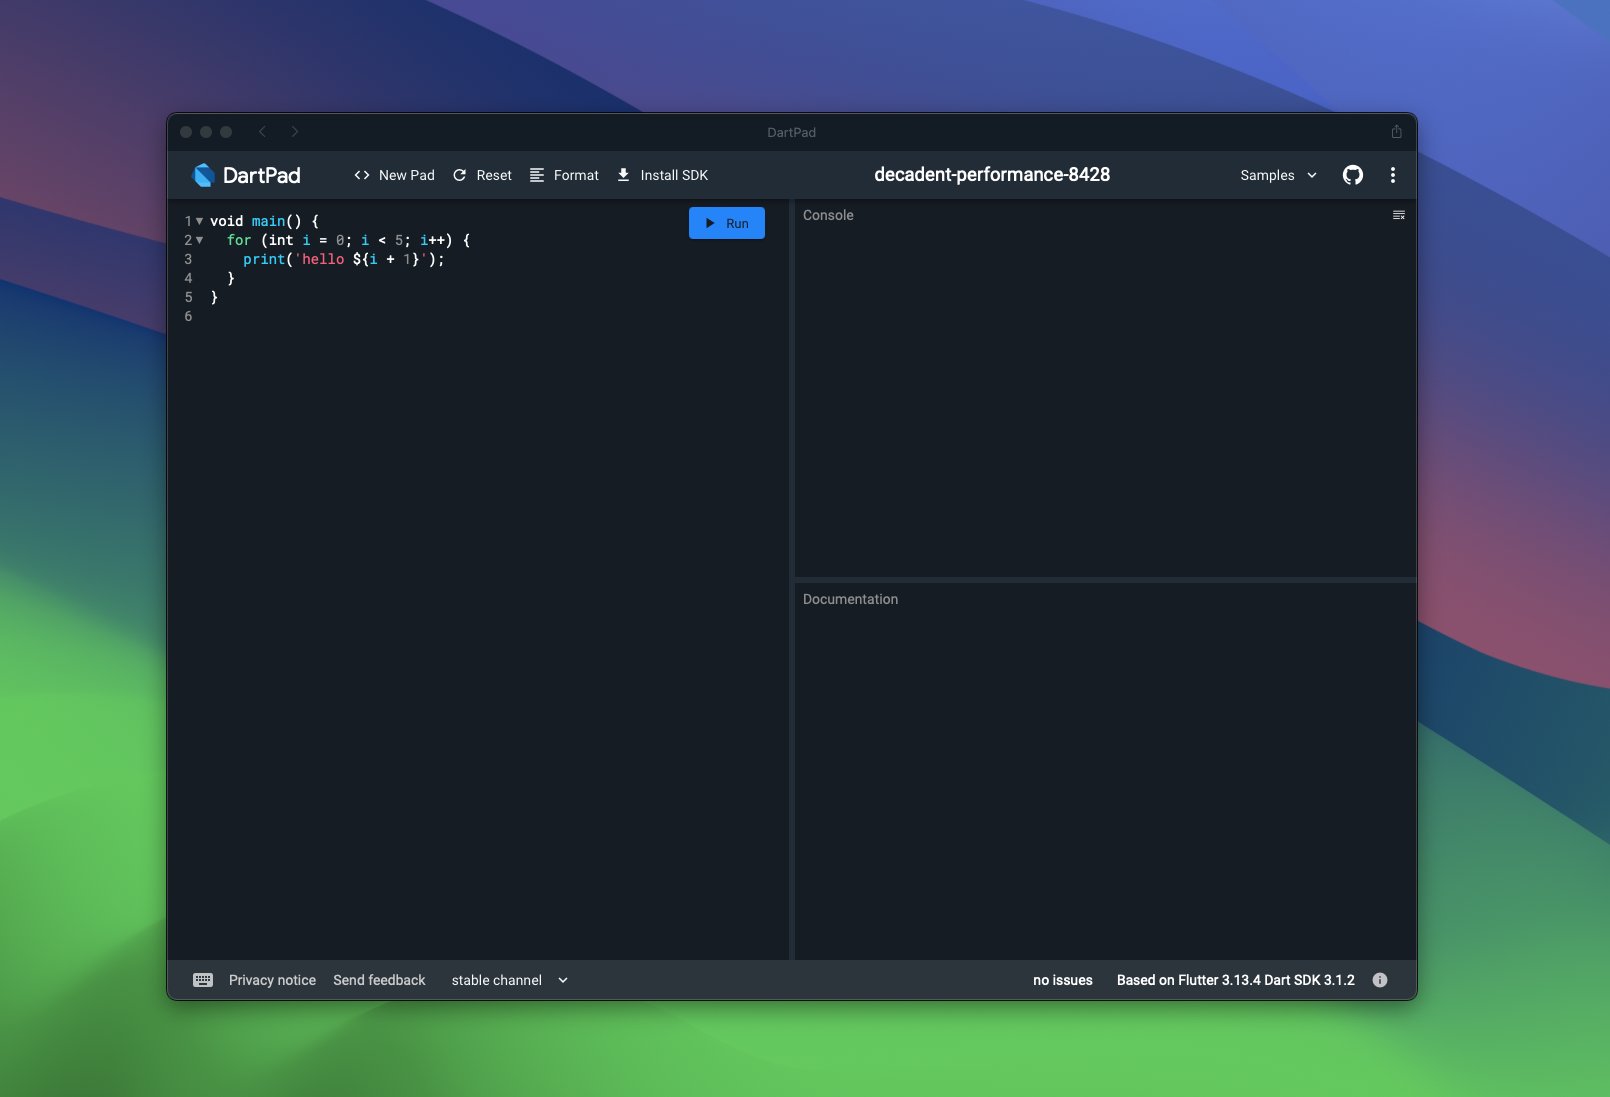Click the info icon in the status bar
1610x1097 pixels.
pyautogui.click(x=1381, y=980)
